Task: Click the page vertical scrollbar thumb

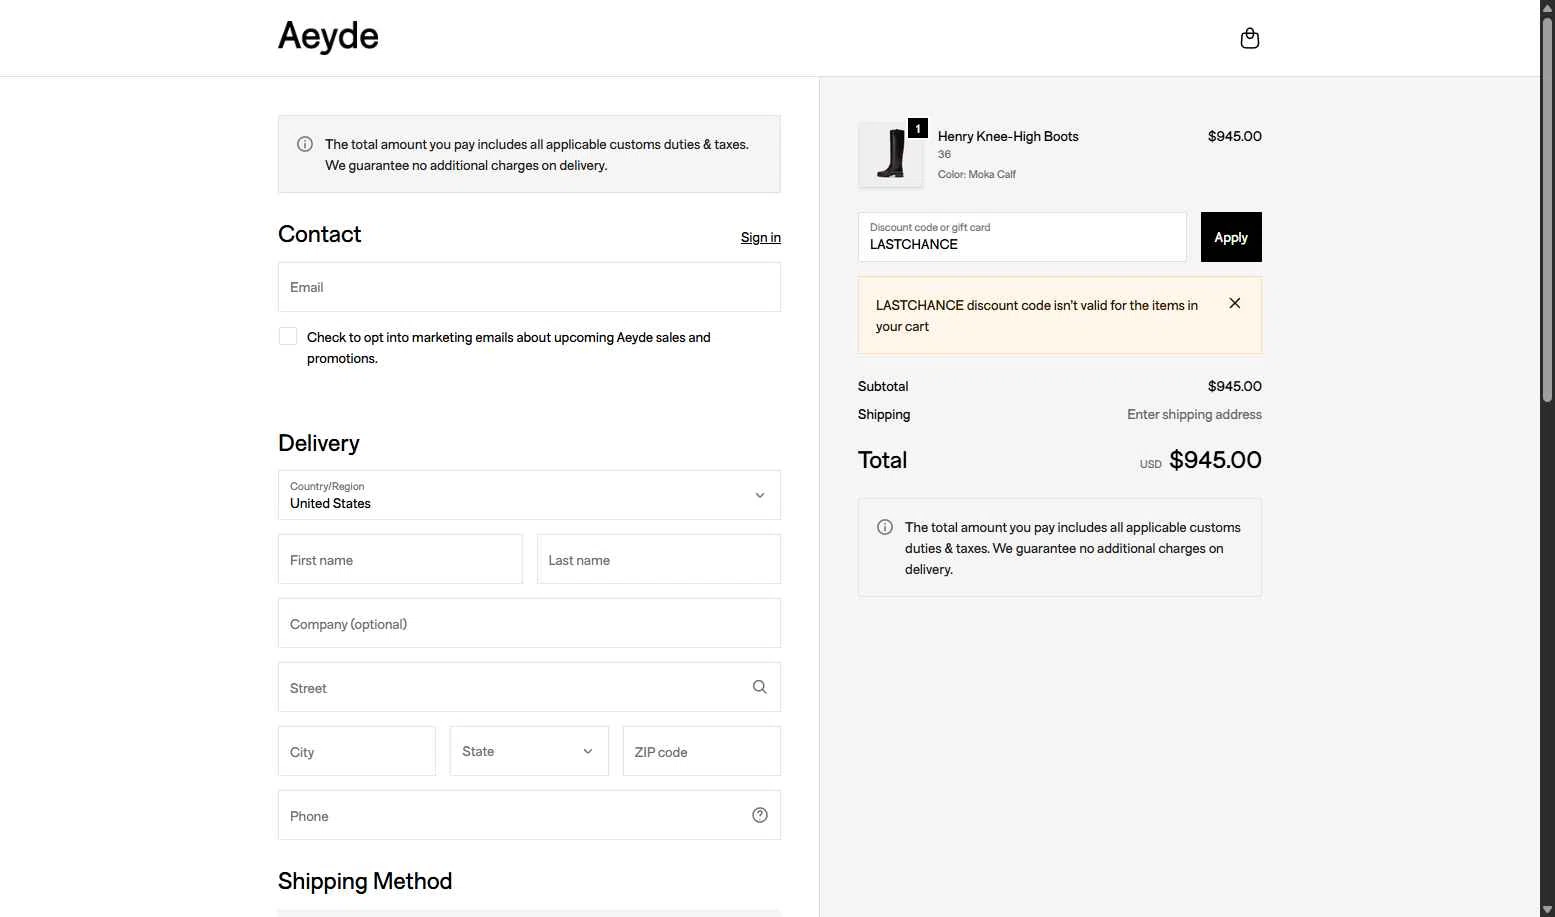Action: coord(1547,210)
